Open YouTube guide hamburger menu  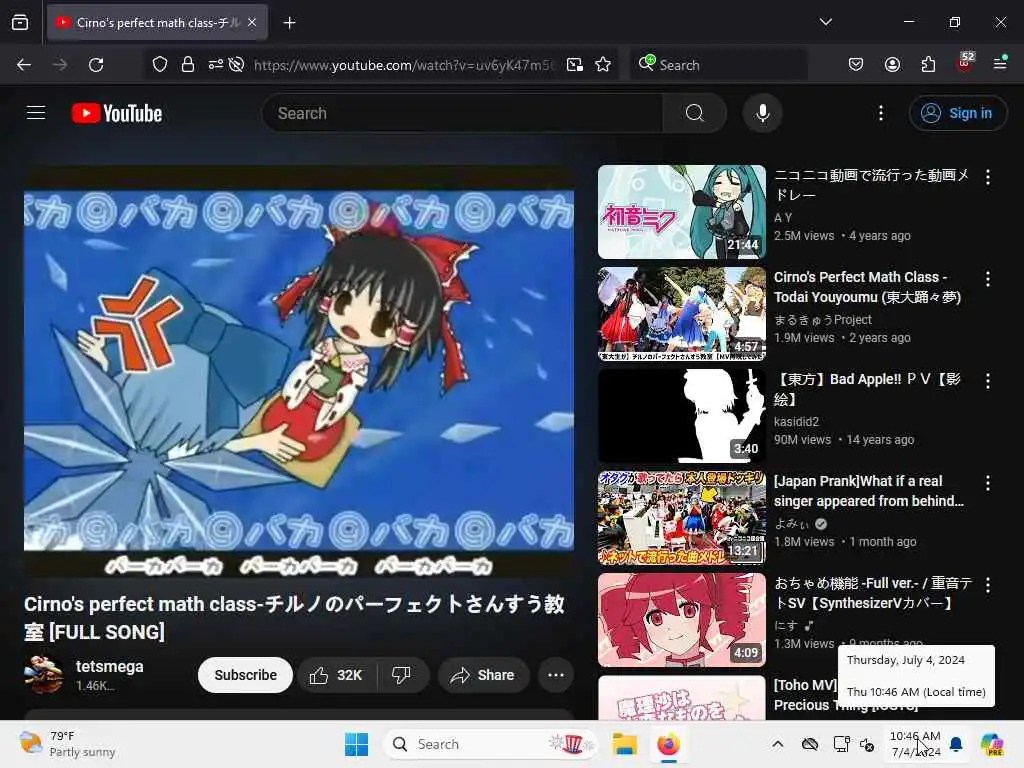36,113
